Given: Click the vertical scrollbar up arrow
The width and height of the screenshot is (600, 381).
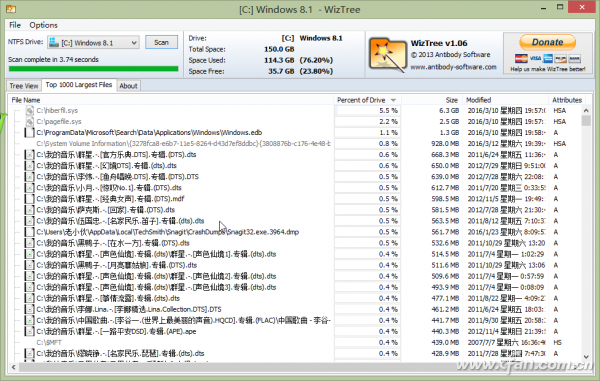Looking at the screenshot, I should pyautogui.click(x=586, y=111).
